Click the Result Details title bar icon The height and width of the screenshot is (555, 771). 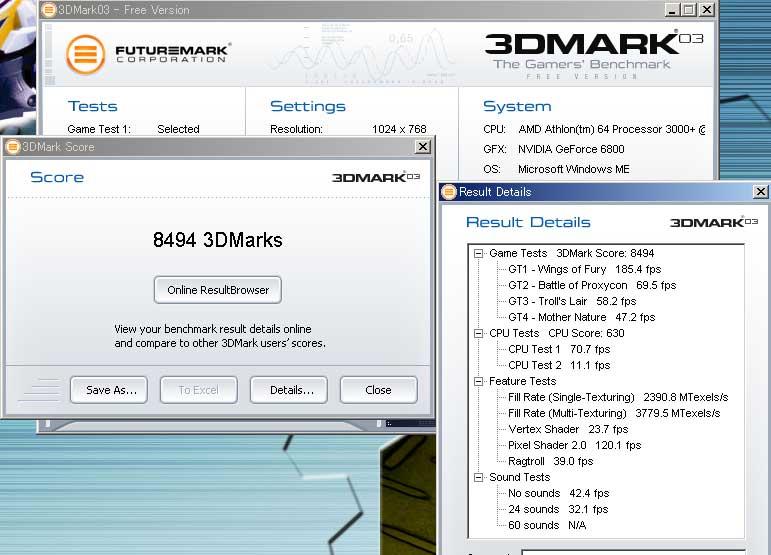tap(448, 192)
